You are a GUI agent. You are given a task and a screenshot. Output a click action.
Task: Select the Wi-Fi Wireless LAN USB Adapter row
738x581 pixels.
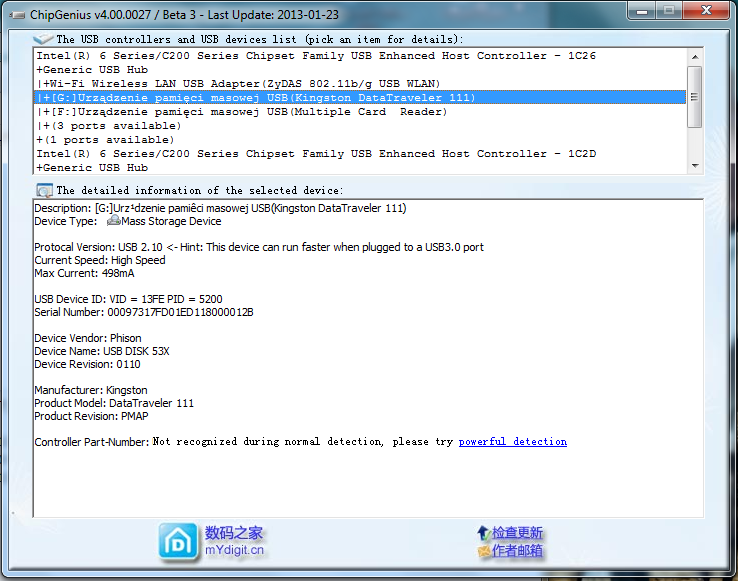pyautogui.click(x=360, y=84)
